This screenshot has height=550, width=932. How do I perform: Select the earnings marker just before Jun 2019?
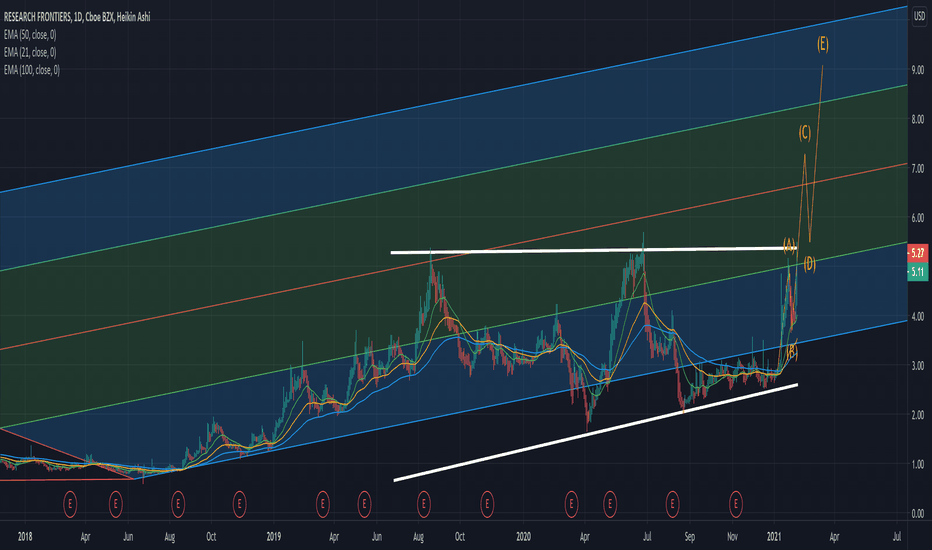364,504
